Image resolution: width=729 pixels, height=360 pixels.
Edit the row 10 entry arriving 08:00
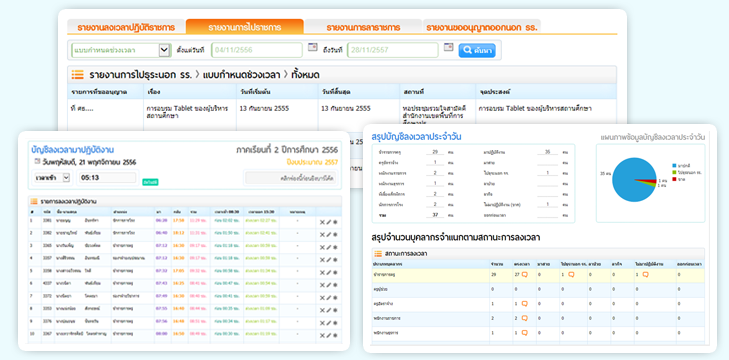pyautogui.click(x=328, y=335)
